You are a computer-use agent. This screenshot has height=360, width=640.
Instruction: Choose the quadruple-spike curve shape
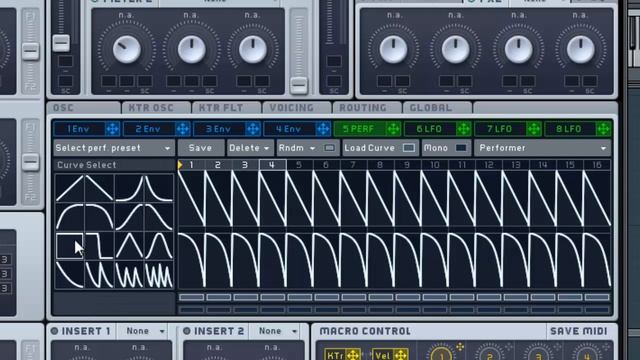pos(159,275)
